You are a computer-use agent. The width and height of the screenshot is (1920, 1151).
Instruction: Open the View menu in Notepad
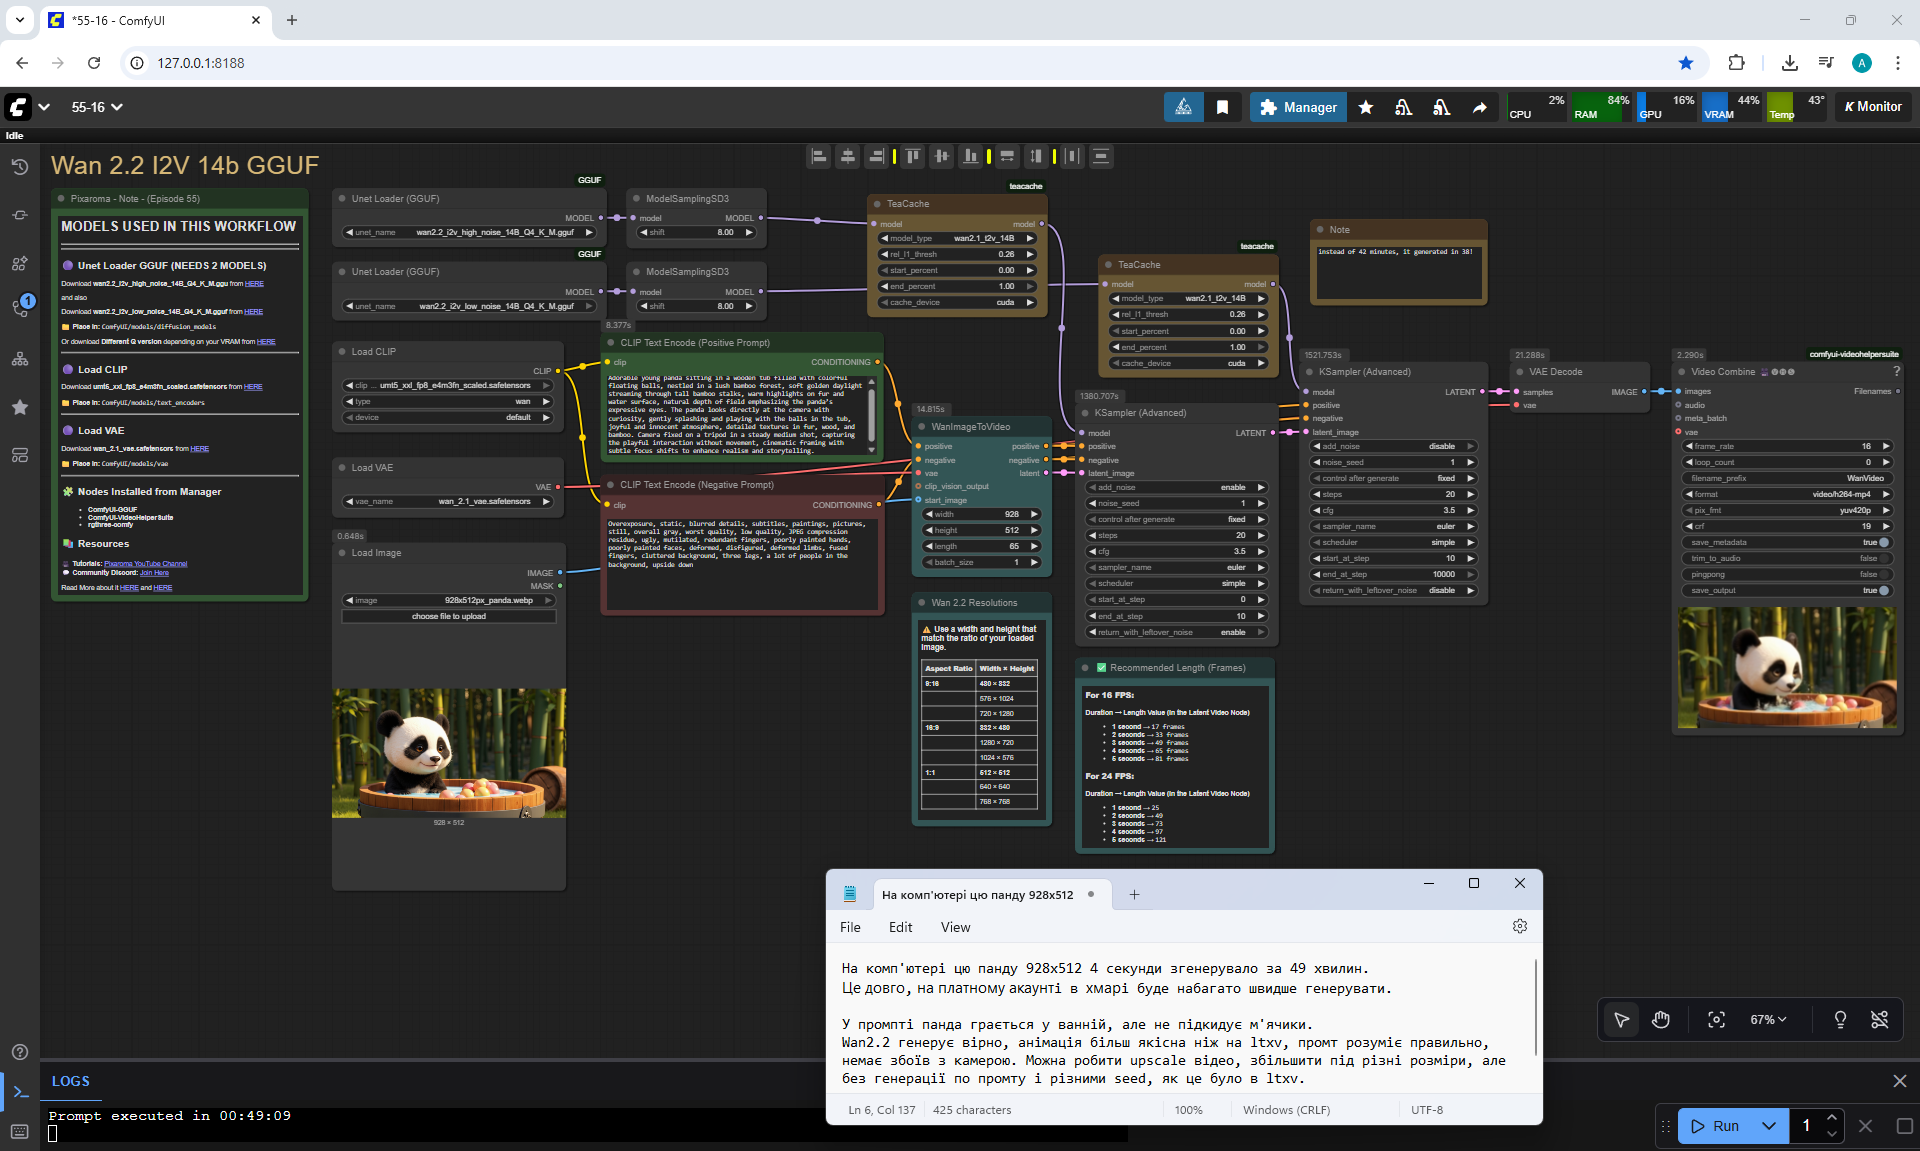click(x=955, y=927)
